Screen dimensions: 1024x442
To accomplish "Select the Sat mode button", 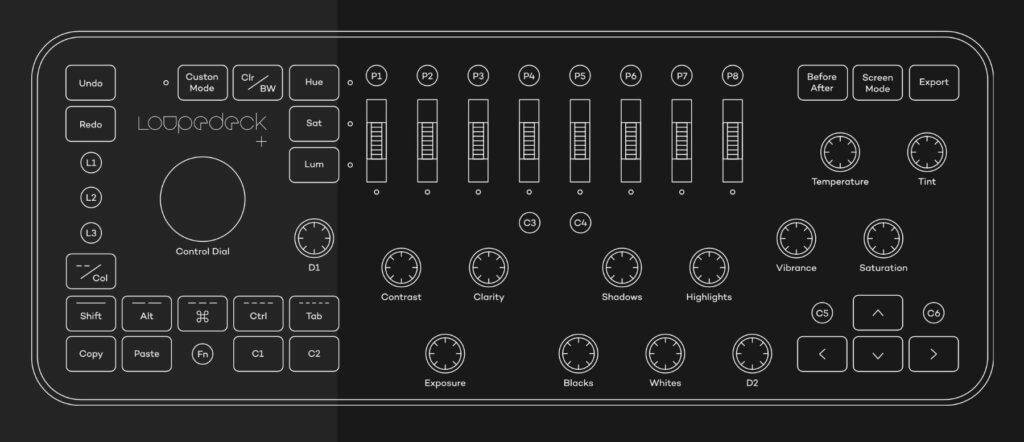I will tap(313, 124).
